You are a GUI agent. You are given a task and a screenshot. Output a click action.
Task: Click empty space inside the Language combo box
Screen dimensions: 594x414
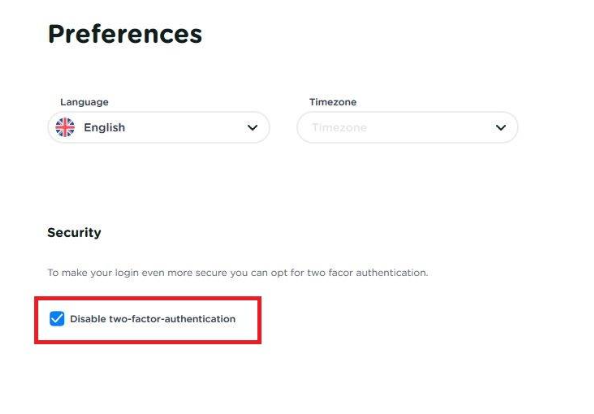pos(186,128)
